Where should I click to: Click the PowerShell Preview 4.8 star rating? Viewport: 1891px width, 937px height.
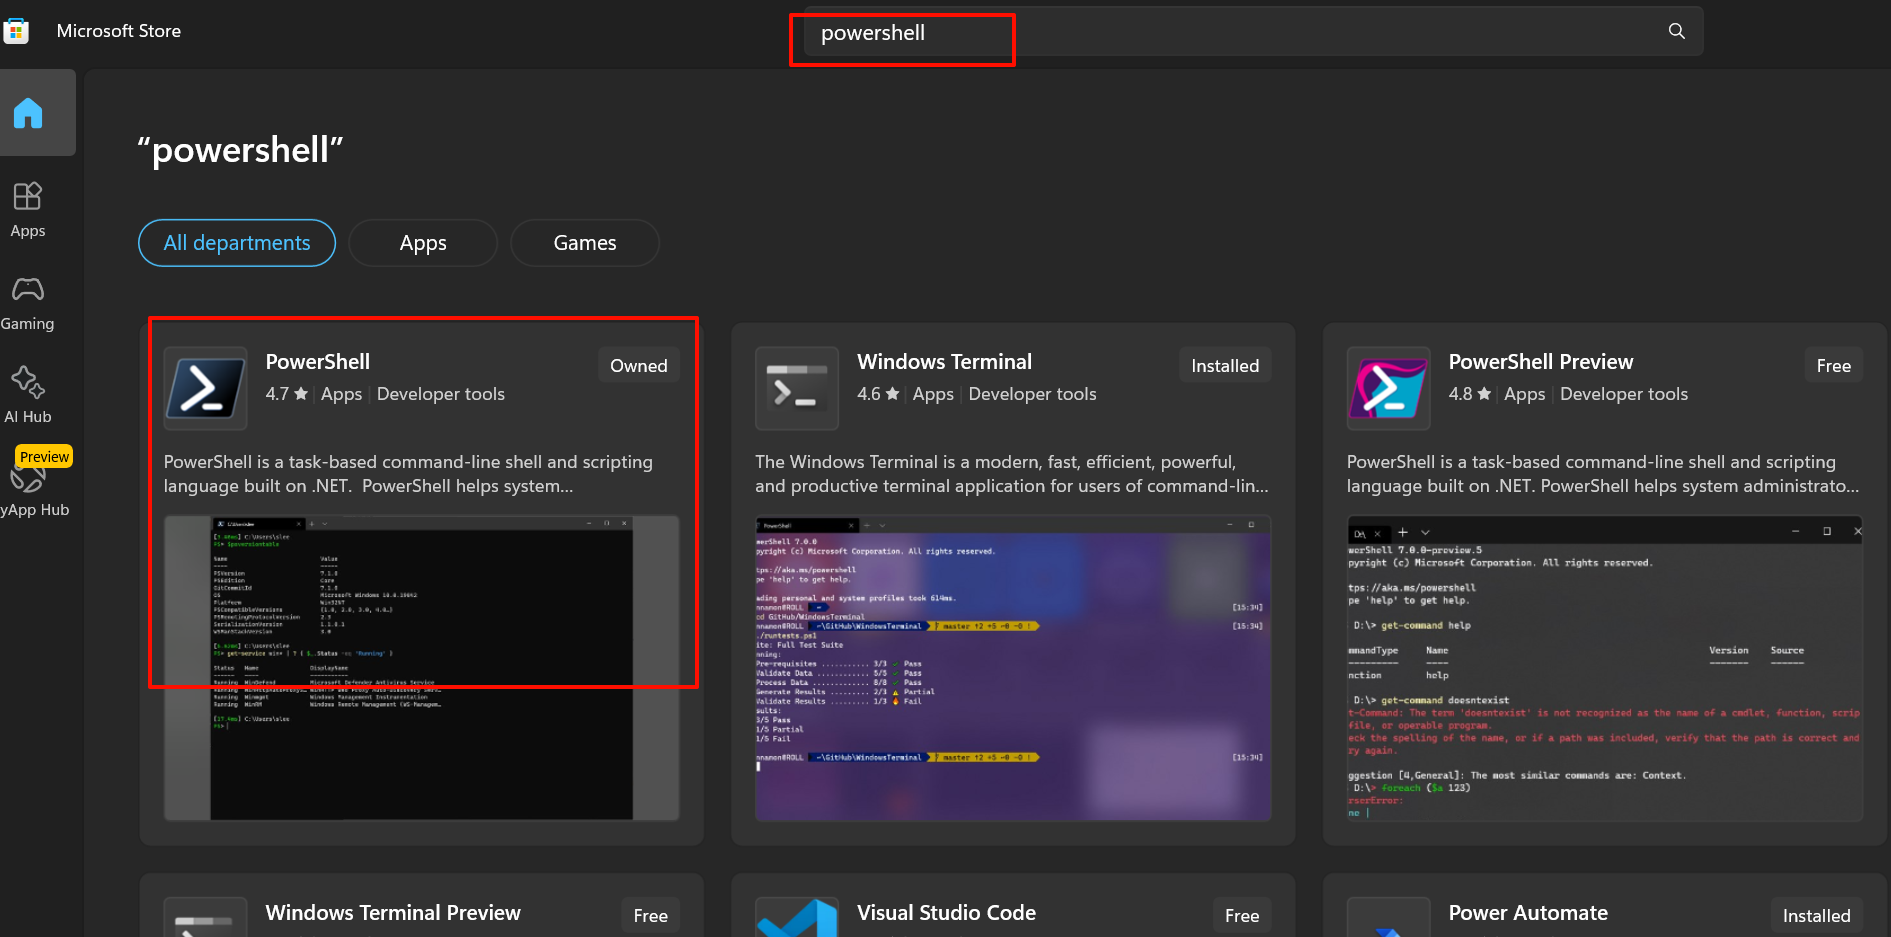(1470, 394)
